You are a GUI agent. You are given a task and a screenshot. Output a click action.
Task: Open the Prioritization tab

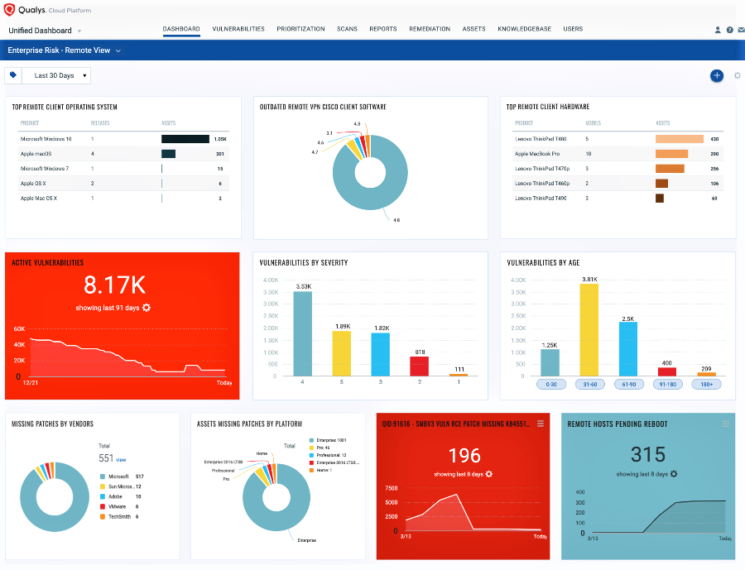point(301,29)
